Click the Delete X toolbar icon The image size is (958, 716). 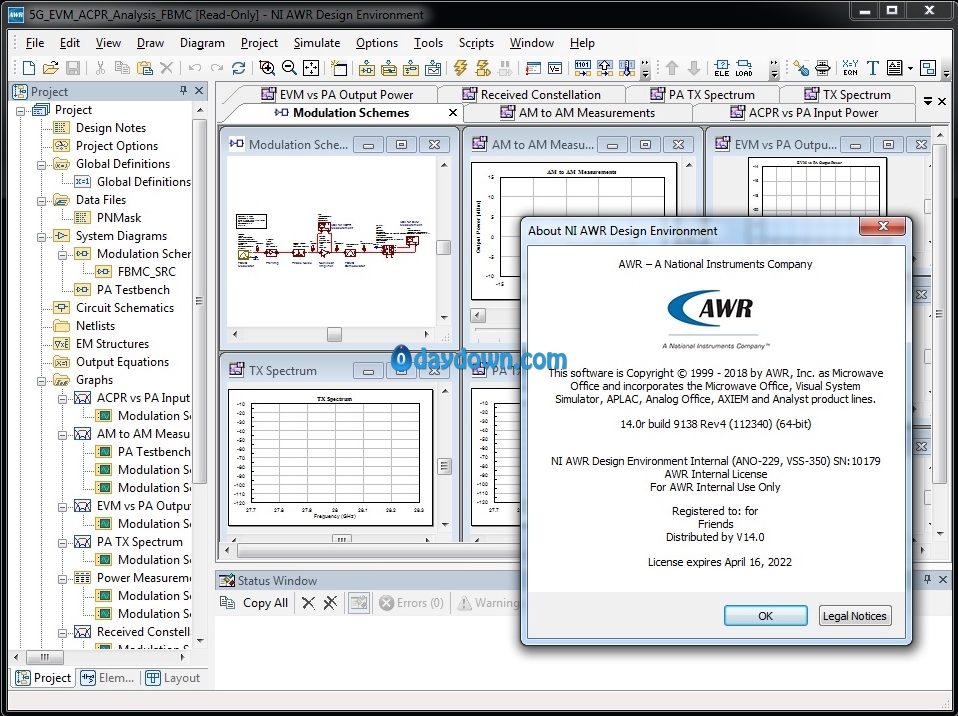tap(166, 68)
